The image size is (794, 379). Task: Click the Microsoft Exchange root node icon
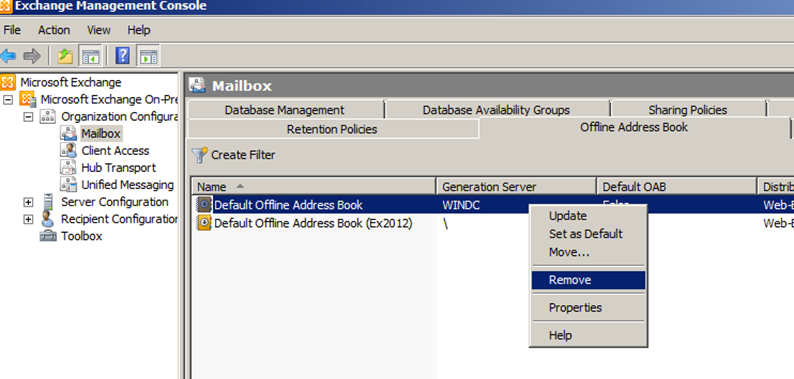[9, 82]
